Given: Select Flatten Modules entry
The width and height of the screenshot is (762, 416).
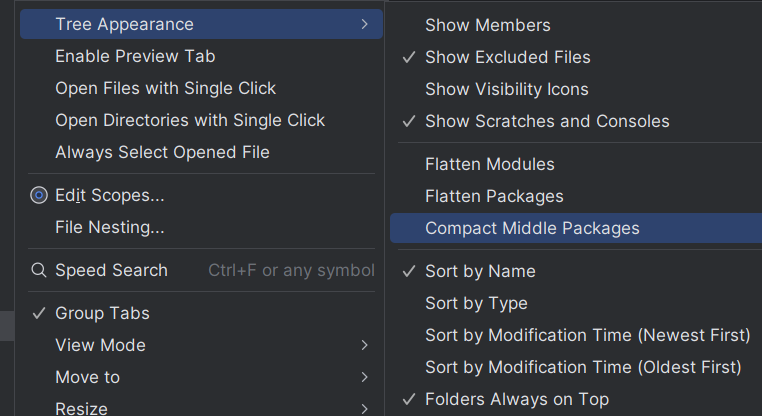Looking at the screenshot, I should [489, 164].
